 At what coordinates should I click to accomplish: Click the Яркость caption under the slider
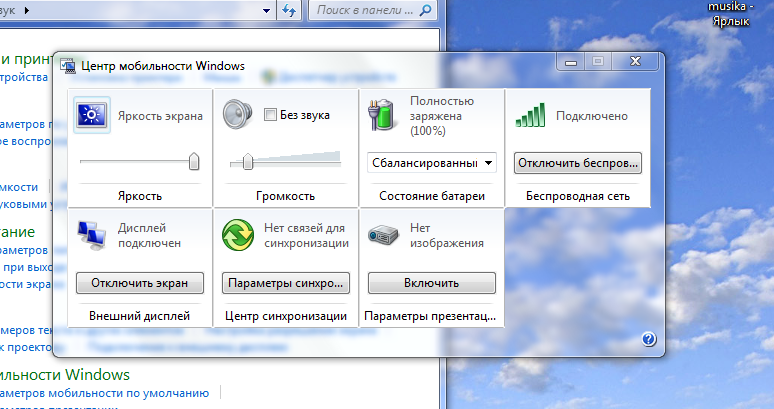(140, 196)
